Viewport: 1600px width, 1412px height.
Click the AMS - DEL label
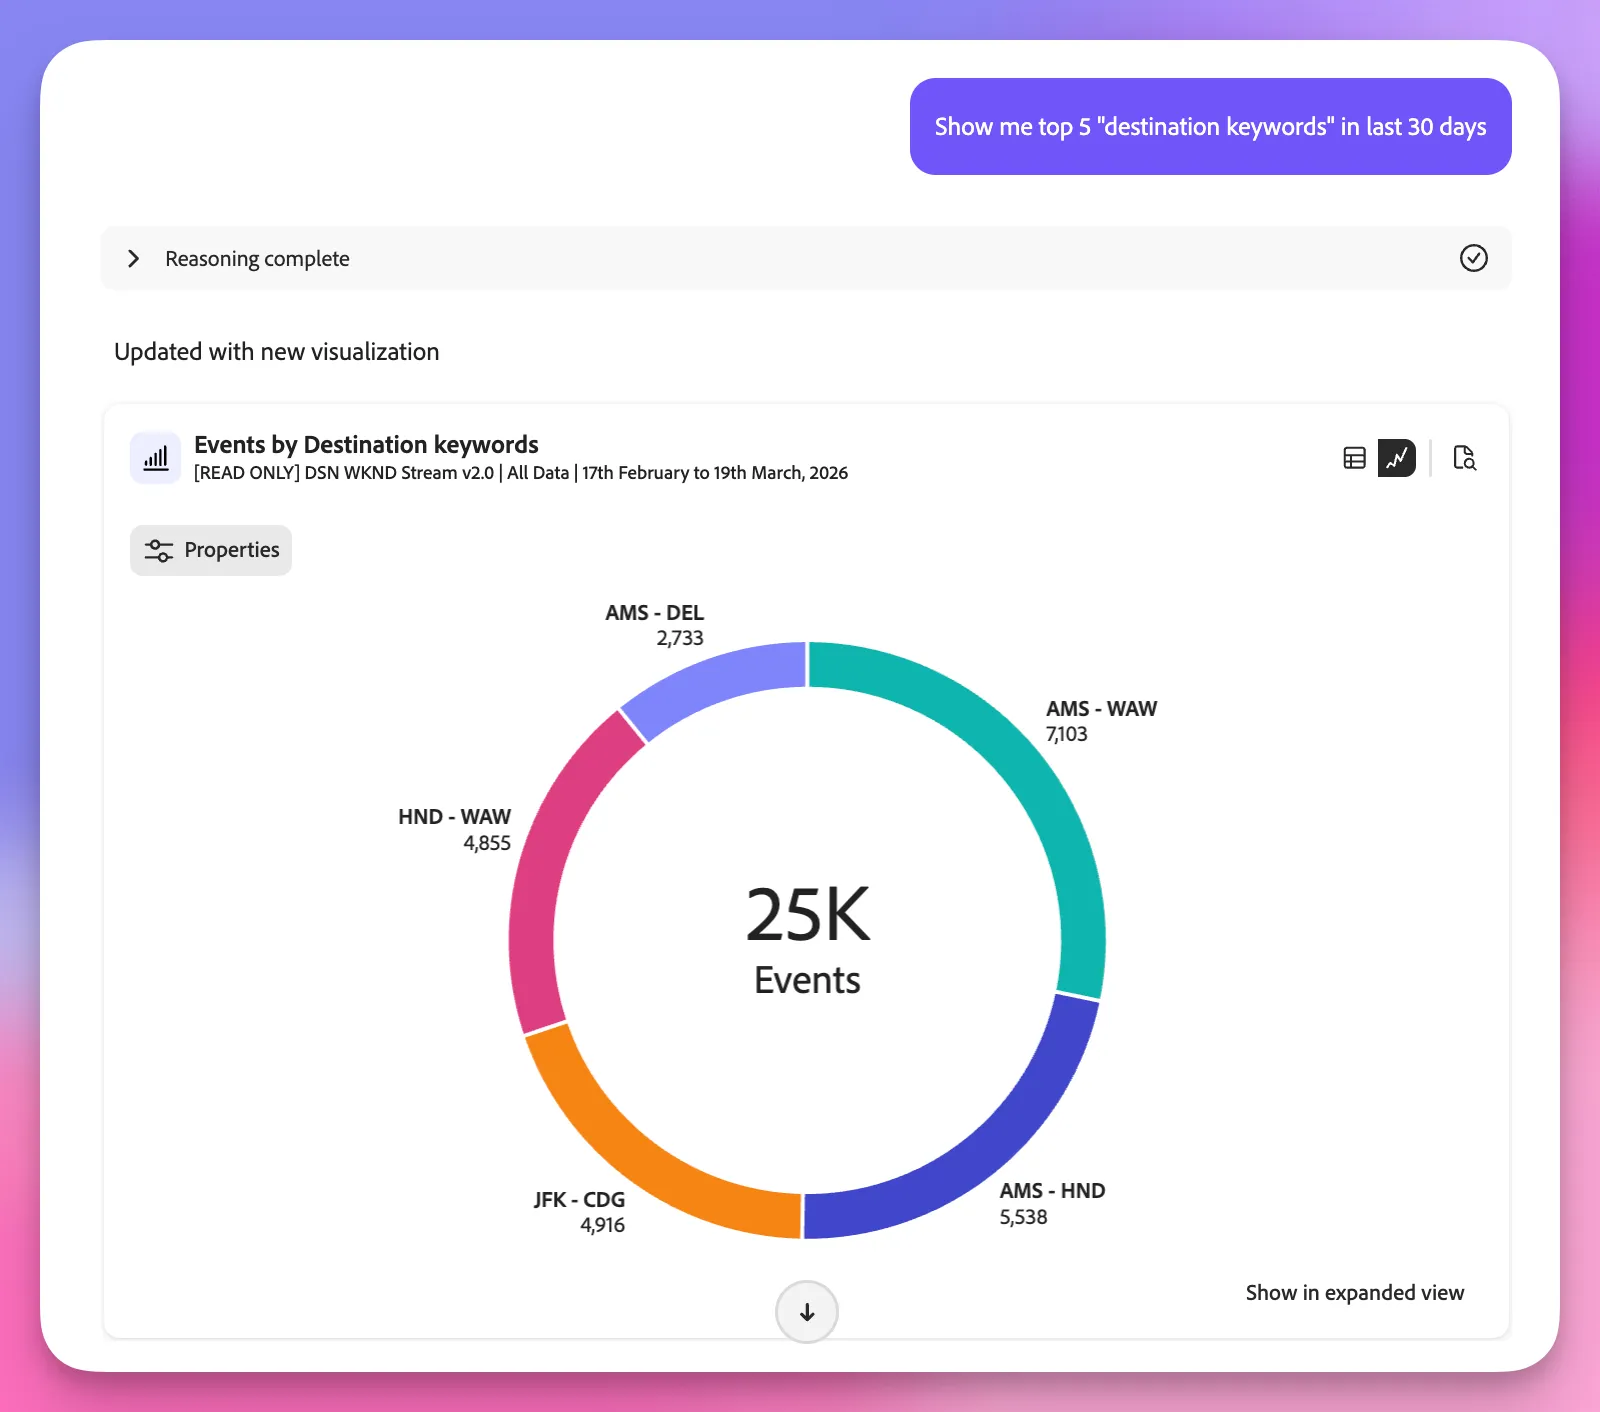point(654,612)
